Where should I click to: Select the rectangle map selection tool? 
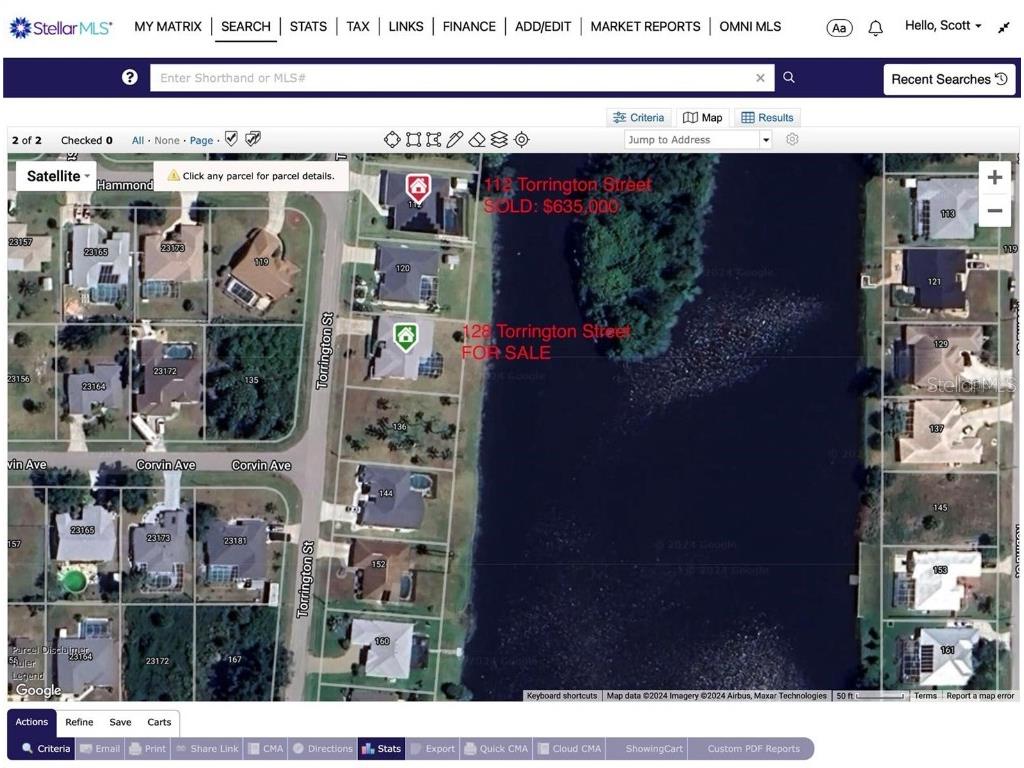413,140
